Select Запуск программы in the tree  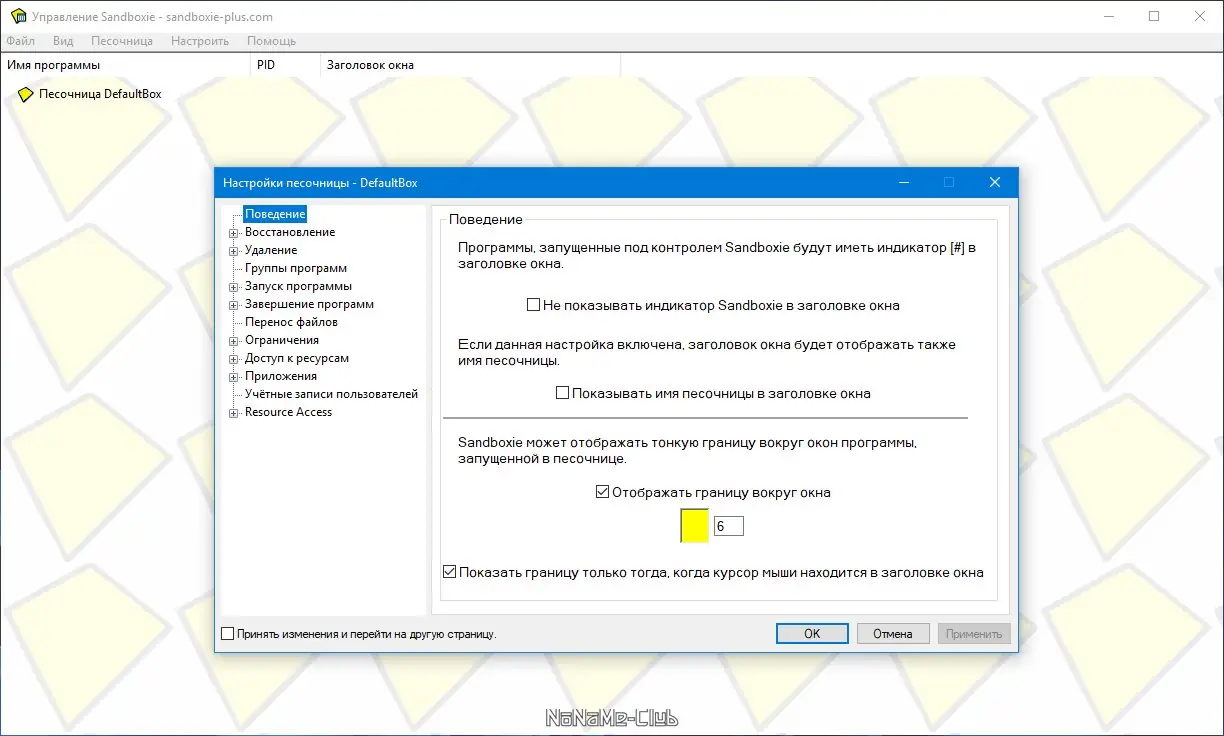[298, 286]
